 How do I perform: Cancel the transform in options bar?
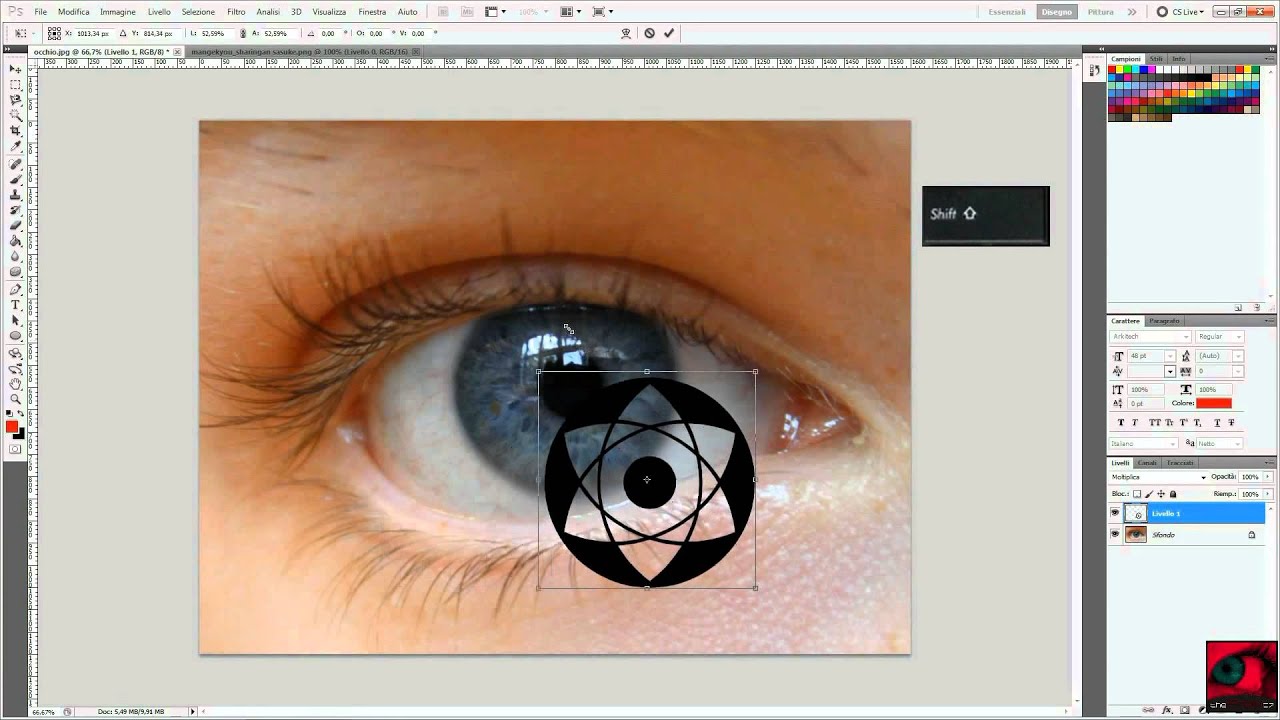[649, 33]
